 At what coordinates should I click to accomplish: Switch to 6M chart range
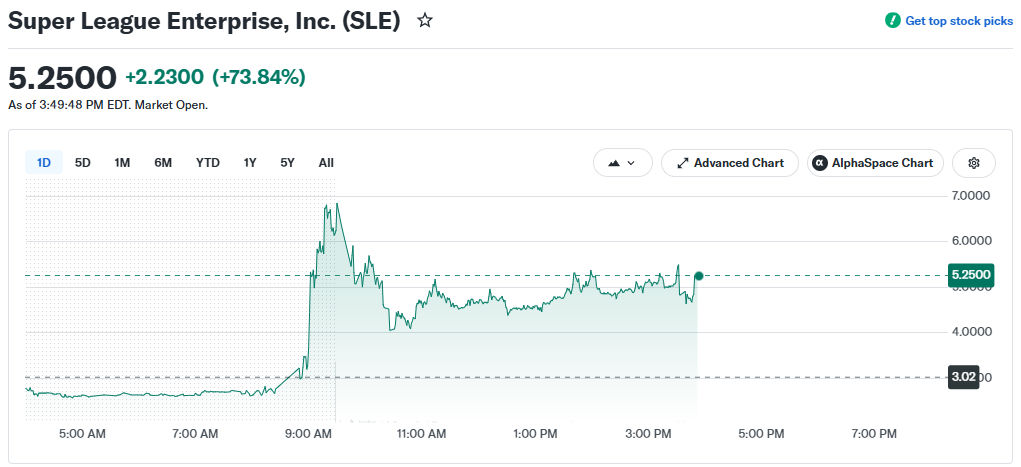pyautogui.click(x=163, y=163)
